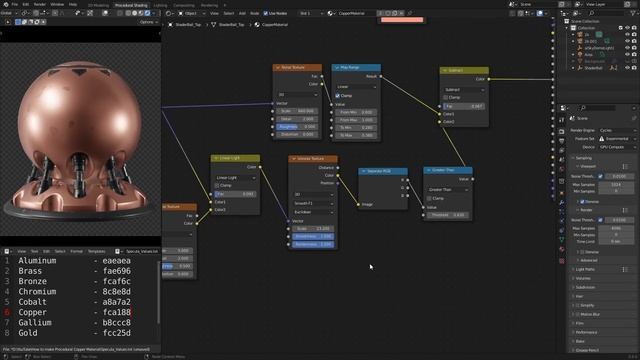Open Output properties tab icon
Viewport: 640px width, 360px height.
[x=562, y=141]
